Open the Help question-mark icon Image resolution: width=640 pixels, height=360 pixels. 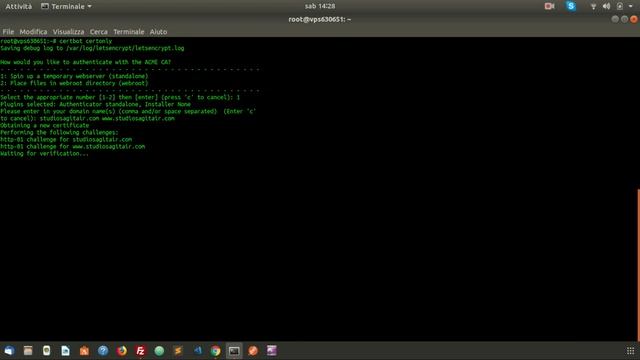tap(103, 351)
